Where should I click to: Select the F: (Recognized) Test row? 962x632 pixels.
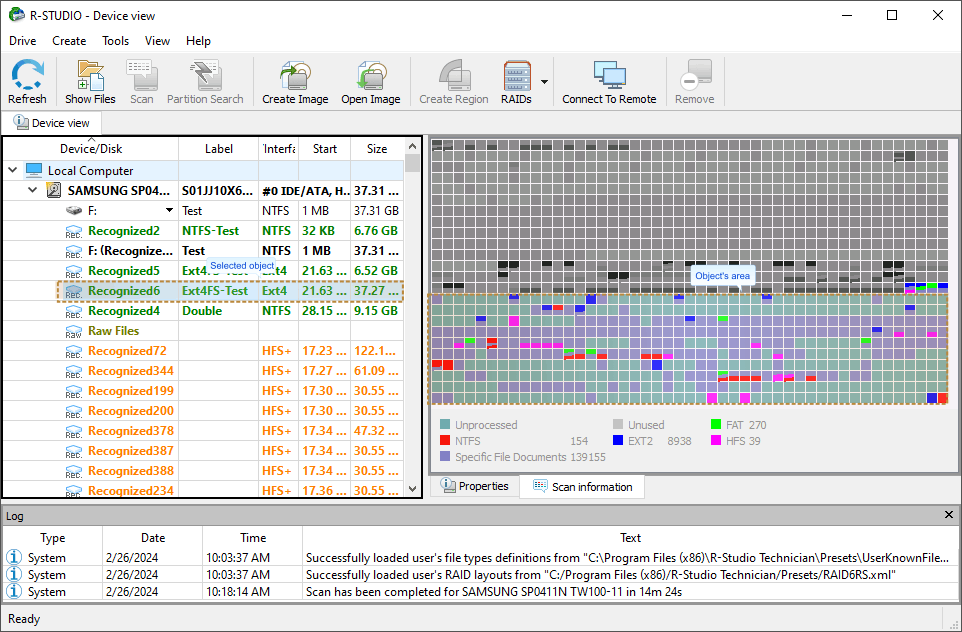(203, 251)
